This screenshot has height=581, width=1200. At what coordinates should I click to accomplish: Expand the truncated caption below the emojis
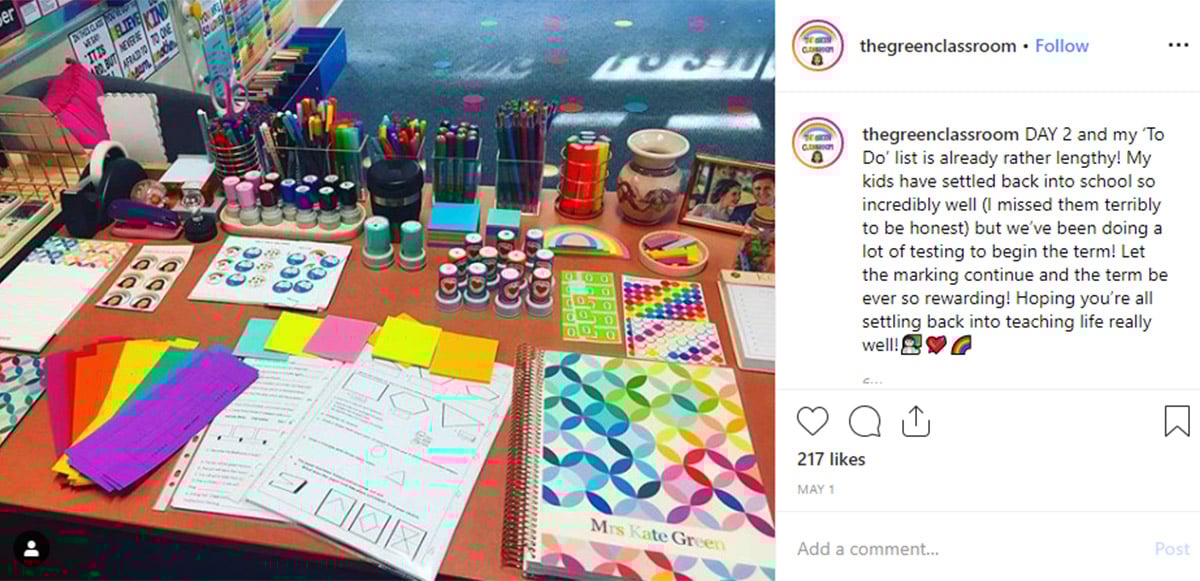[871, 379]
